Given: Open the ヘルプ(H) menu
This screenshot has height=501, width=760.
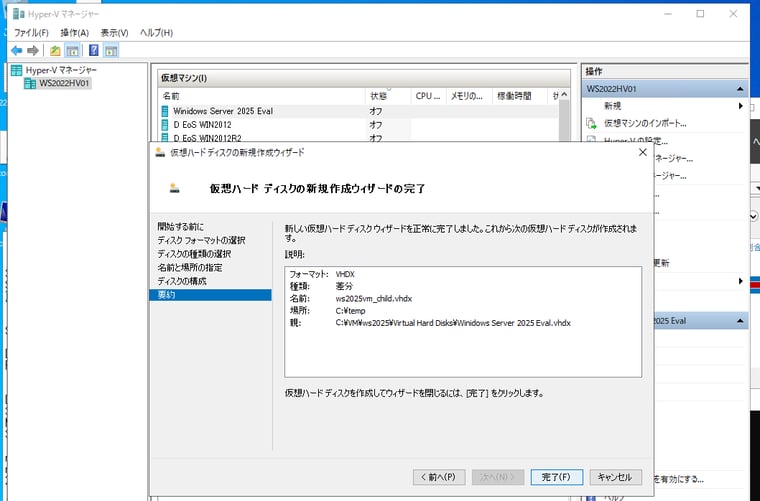Looking at the screenshot, I should pos(156,32).
